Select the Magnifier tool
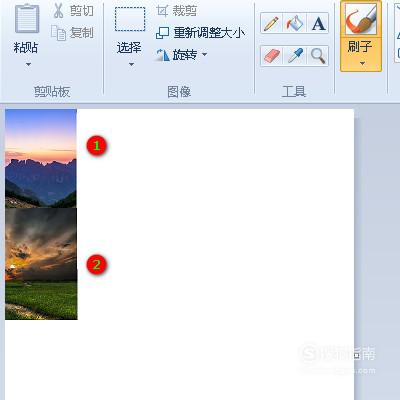The height and width of the screenshot is (400, 400). tap(318, 56)
